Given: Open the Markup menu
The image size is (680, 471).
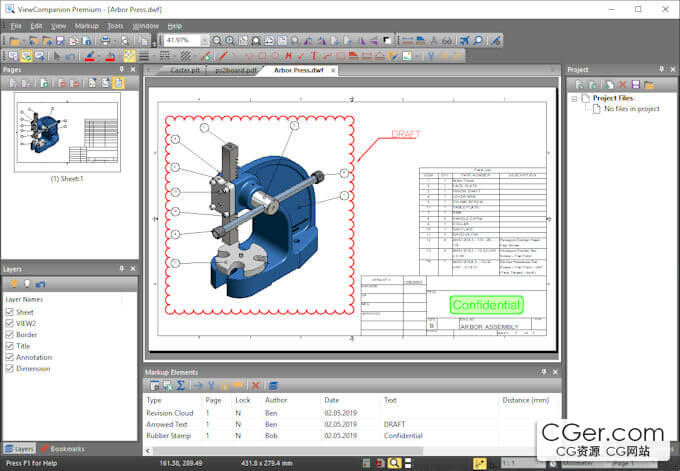Looking at the screenshot, I should tap(86, 26).
